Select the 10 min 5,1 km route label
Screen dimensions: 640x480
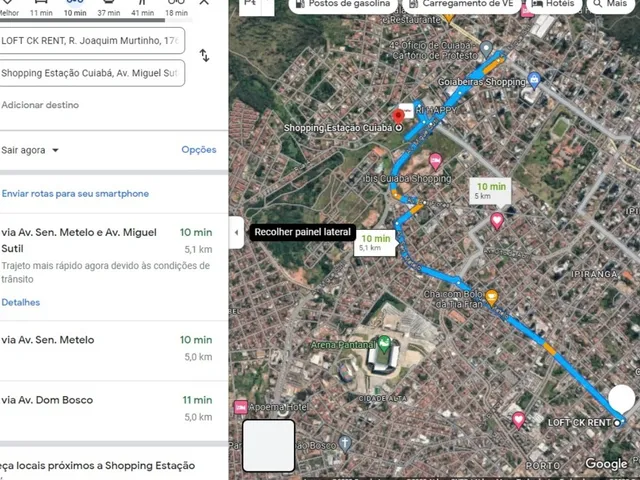pos(375,242)
